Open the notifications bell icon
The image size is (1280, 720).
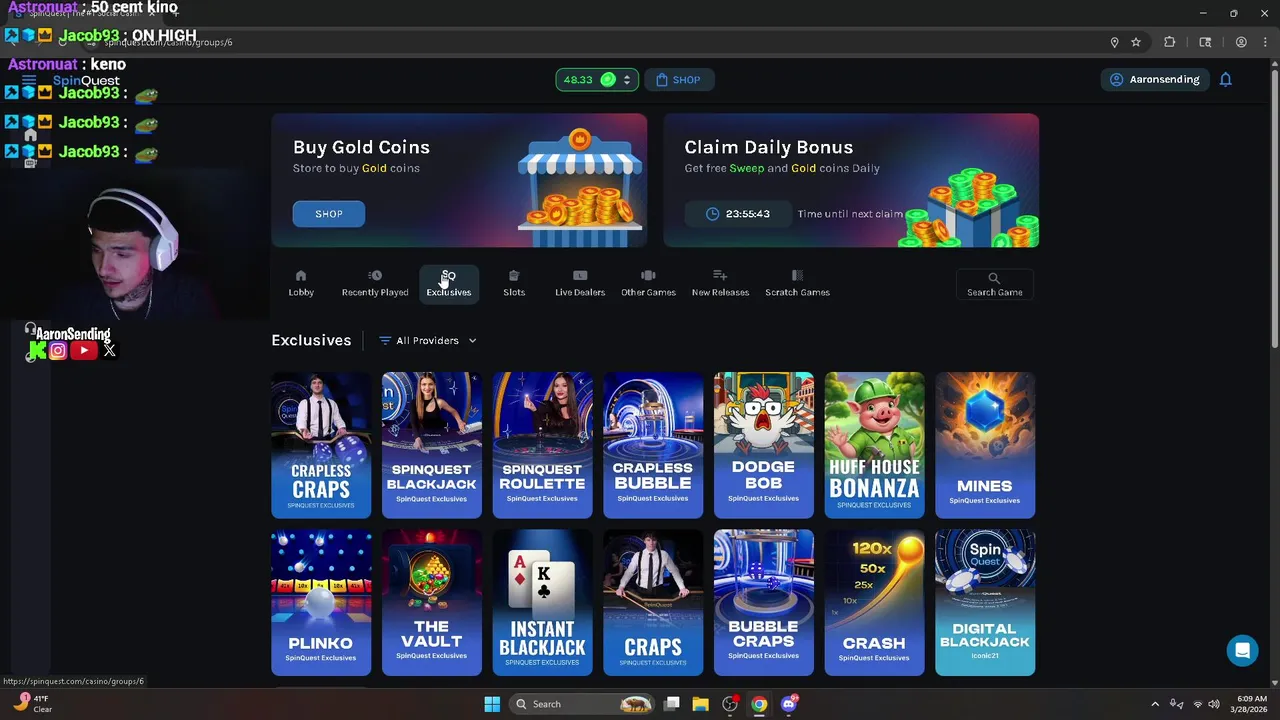pos(1225,80)
